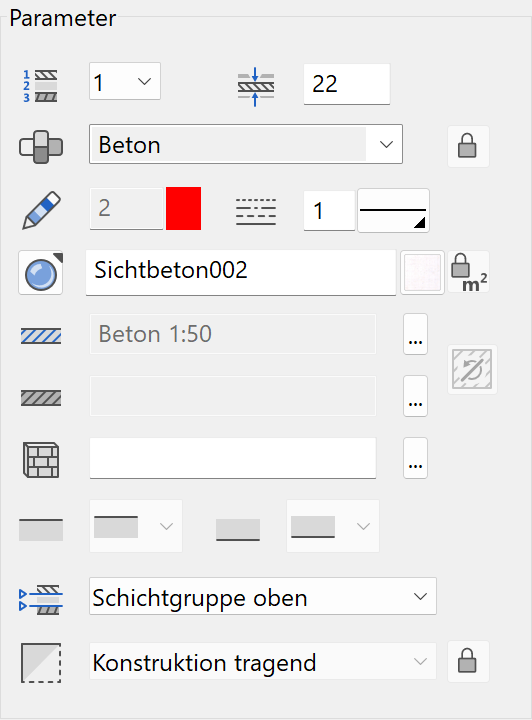Toggle the m² lock beside Sichtbeton002
Image resolution: width=532 pixels, height=720 pixels.
point(468,272)
